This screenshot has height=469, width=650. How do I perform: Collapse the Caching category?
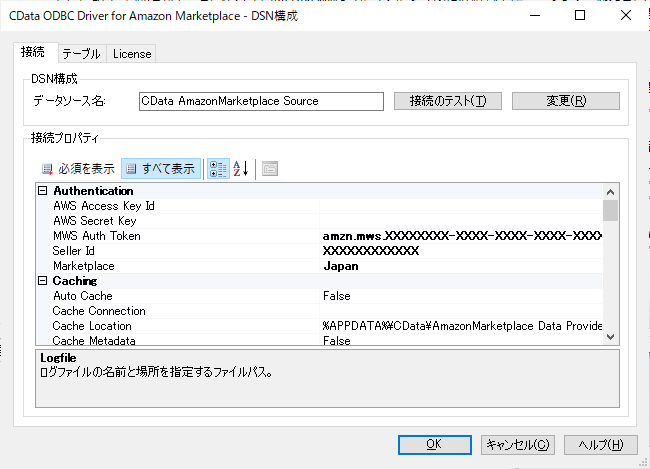[43, 281]
